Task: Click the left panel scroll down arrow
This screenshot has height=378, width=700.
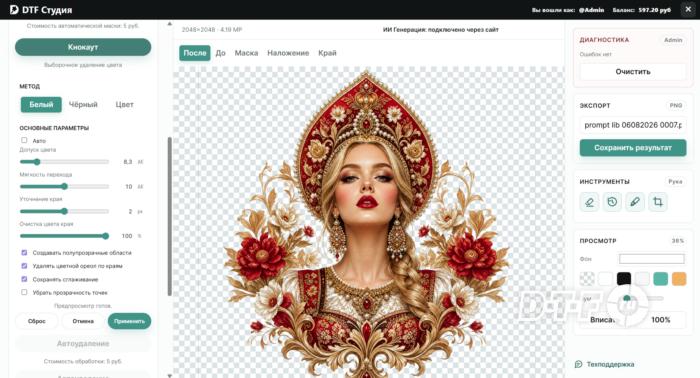Action: (x=170, y=375)
